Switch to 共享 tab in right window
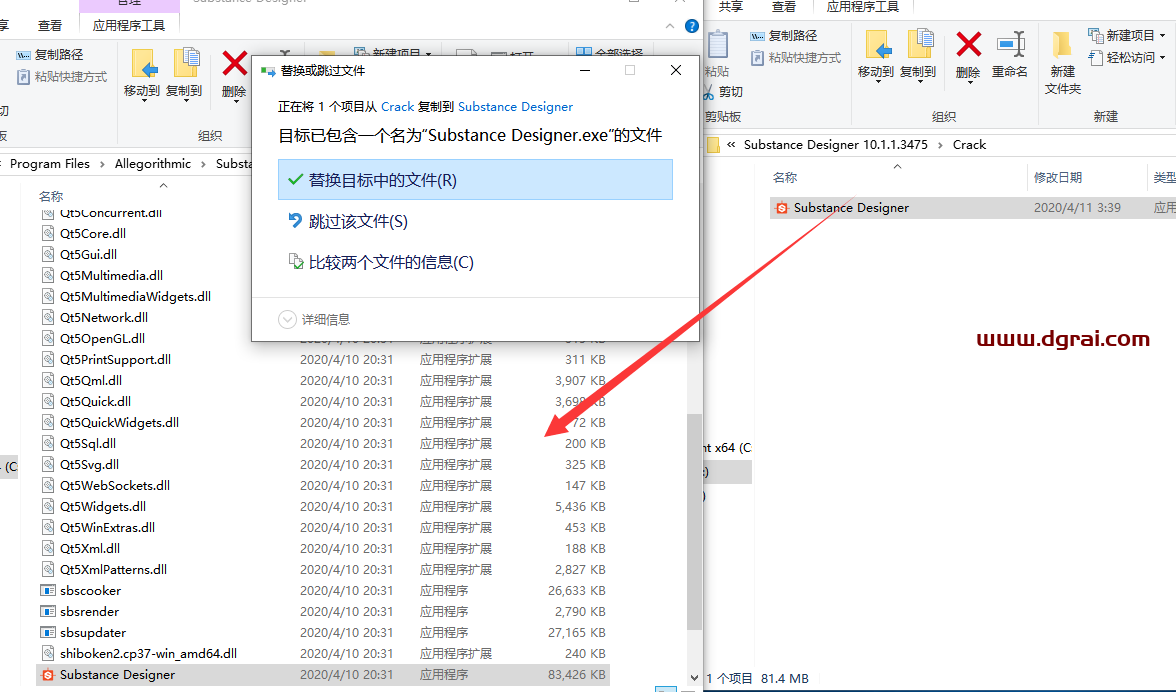The height and width of the screenshot is (692, 1176). tap(730, 7)
